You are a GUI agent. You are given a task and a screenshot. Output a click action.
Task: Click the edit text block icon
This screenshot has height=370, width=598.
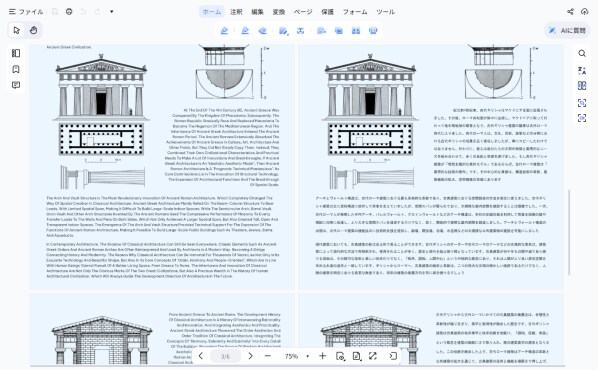[322, 31]
